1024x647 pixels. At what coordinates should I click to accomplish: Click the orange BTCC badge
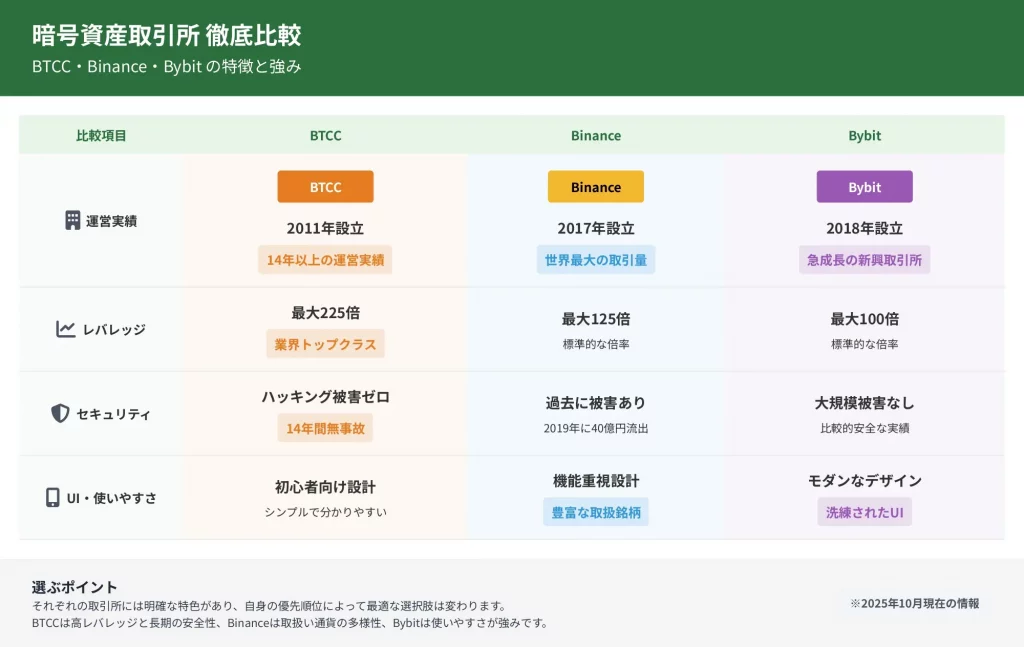325,187
